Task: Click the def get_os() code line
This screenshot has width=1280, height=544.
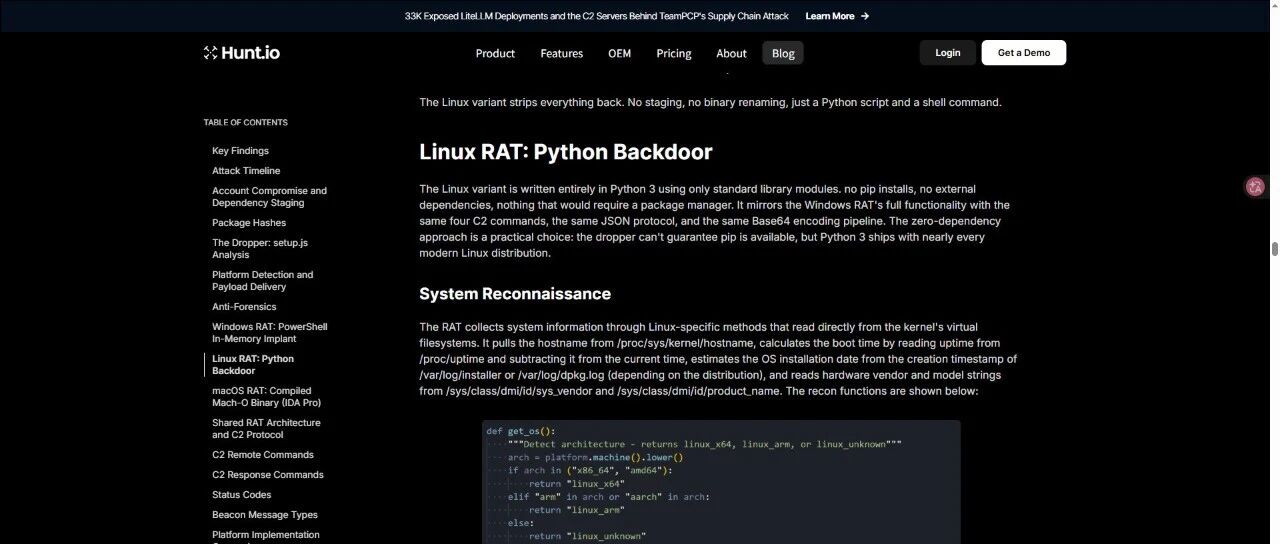Action: (x=521, y=431)
